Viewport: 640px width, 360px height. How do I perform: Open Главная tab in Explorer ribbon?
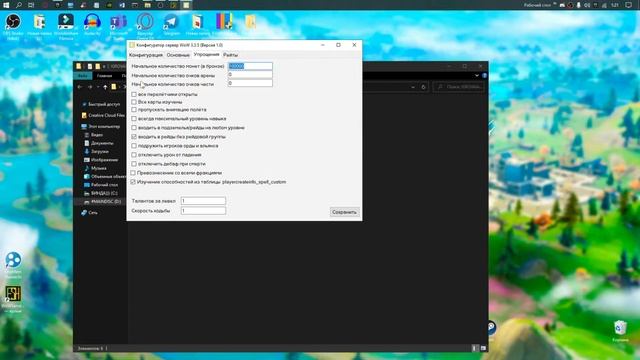point(104,76)
